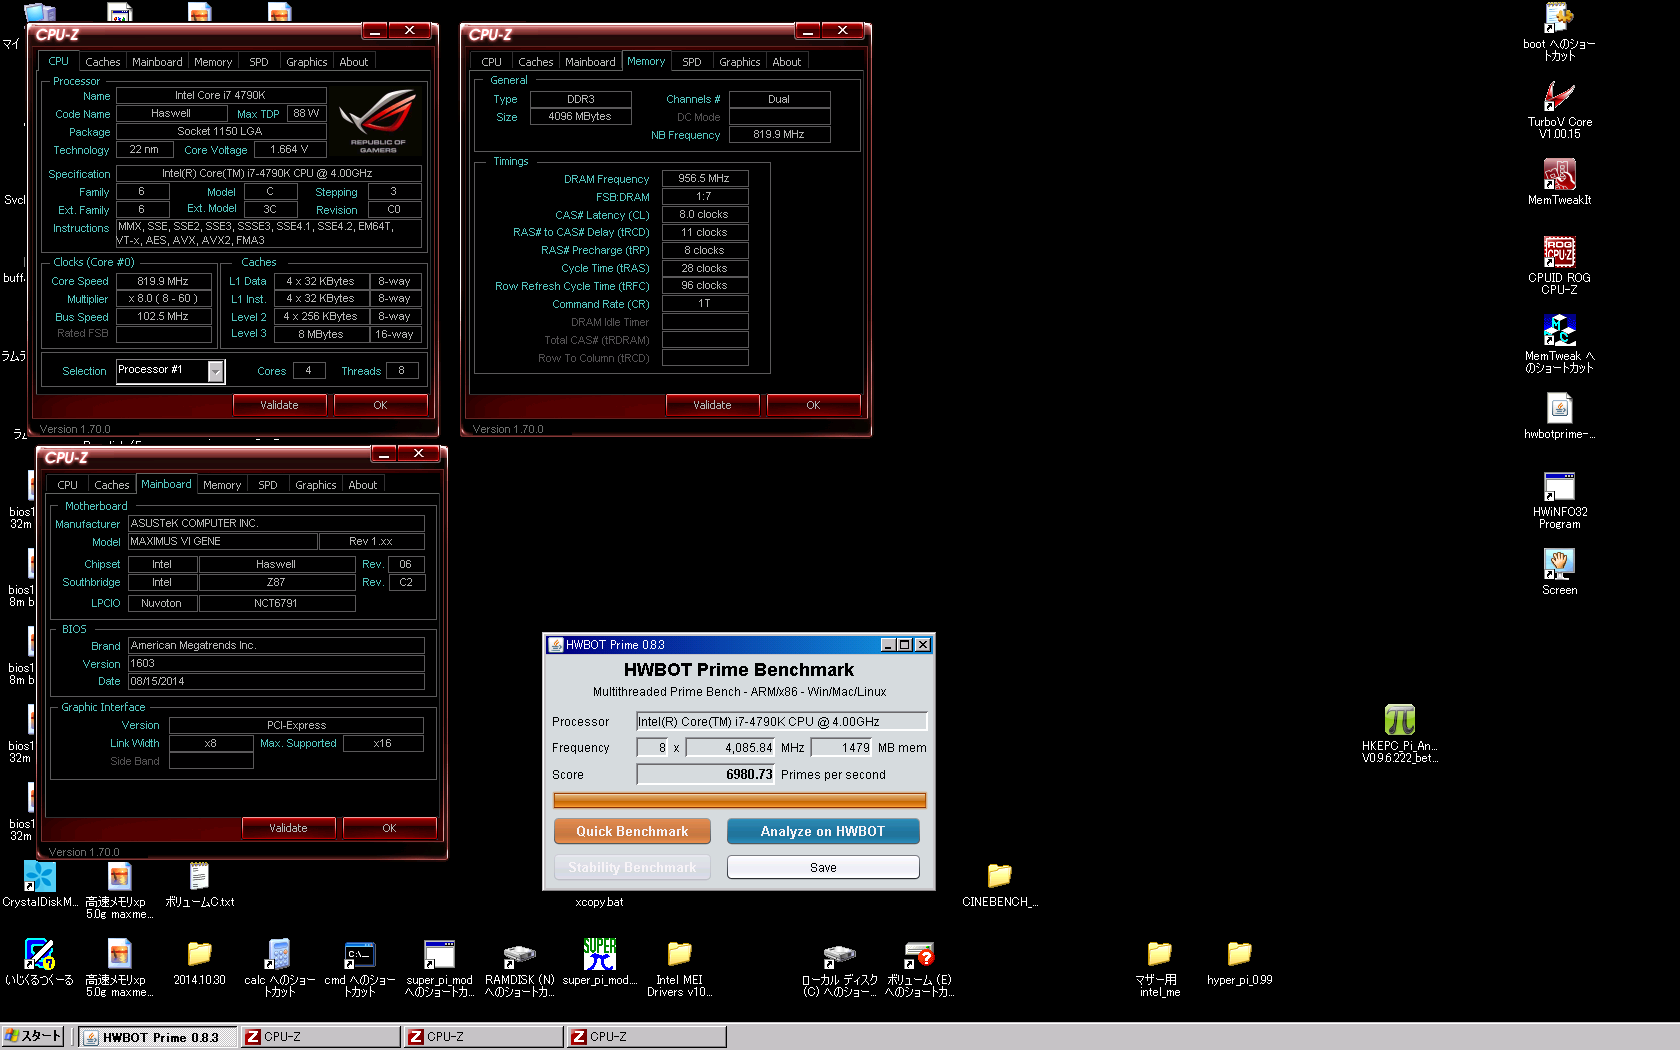Click the HWBOT Processor name field
Image resolution: width=1680 pixels, height=1050 pixels.
click(782, 721)
